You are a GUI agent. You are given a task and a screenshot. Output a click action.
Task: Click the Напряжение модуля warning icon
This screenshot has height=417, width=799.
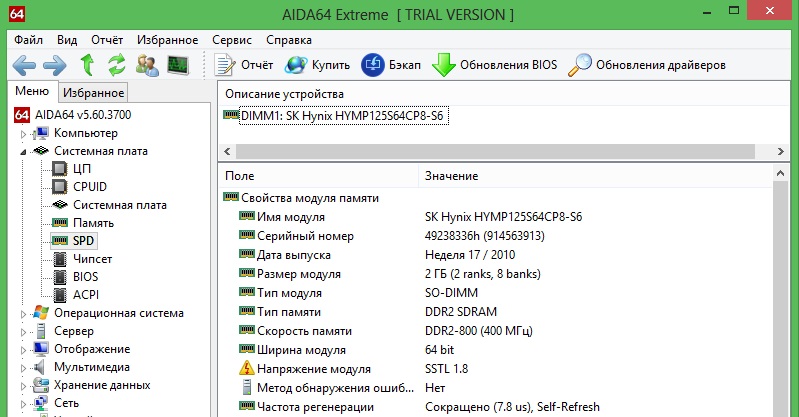click(247, 368)
